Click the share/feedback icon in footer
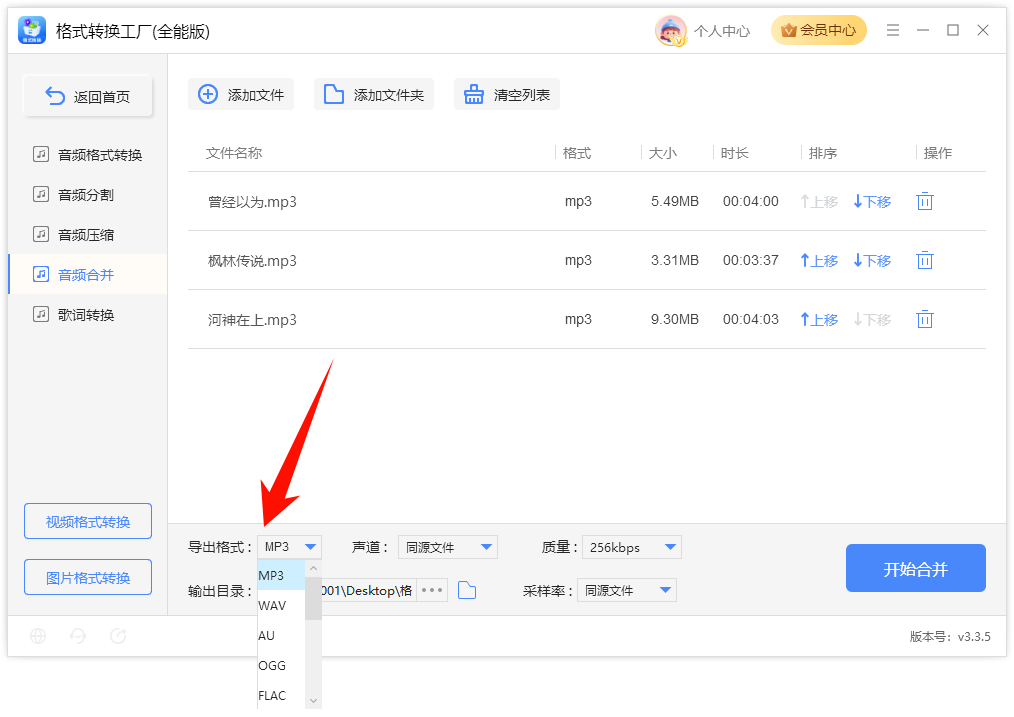Screen dimensions: 1014x717 pyautogui.click(x=118, y=636)
